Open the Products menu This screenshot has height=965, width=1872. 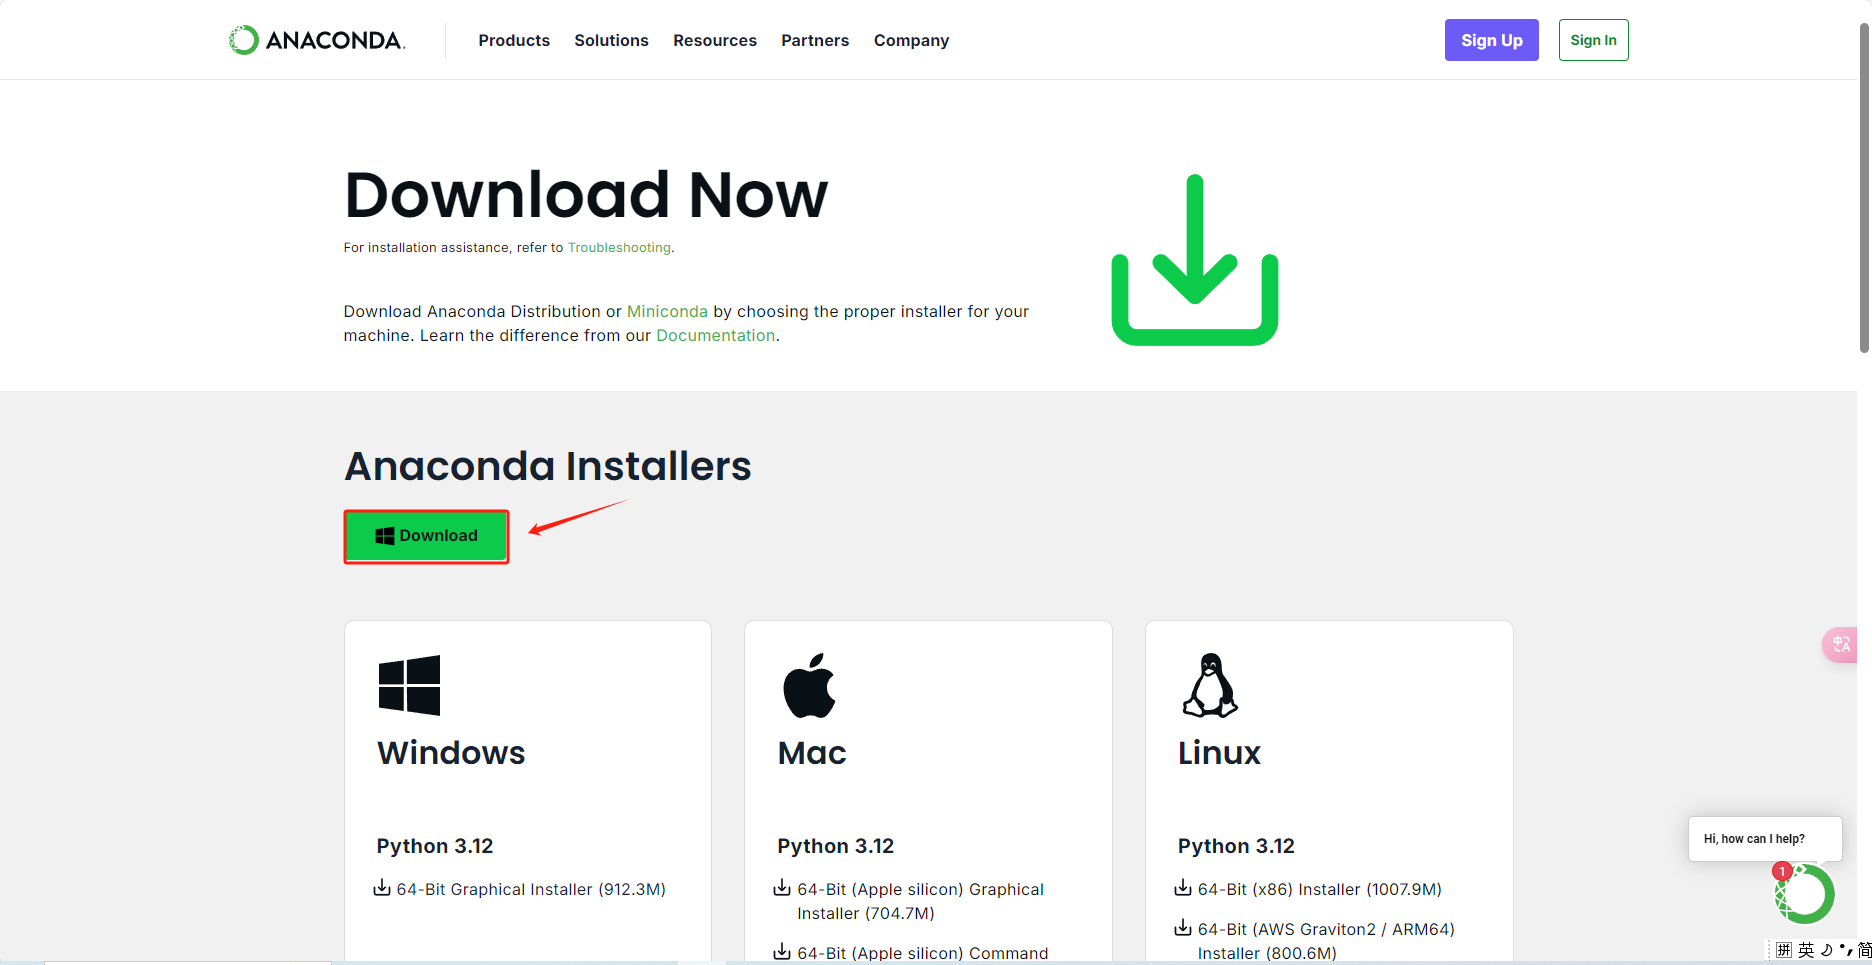coord(514,40)
